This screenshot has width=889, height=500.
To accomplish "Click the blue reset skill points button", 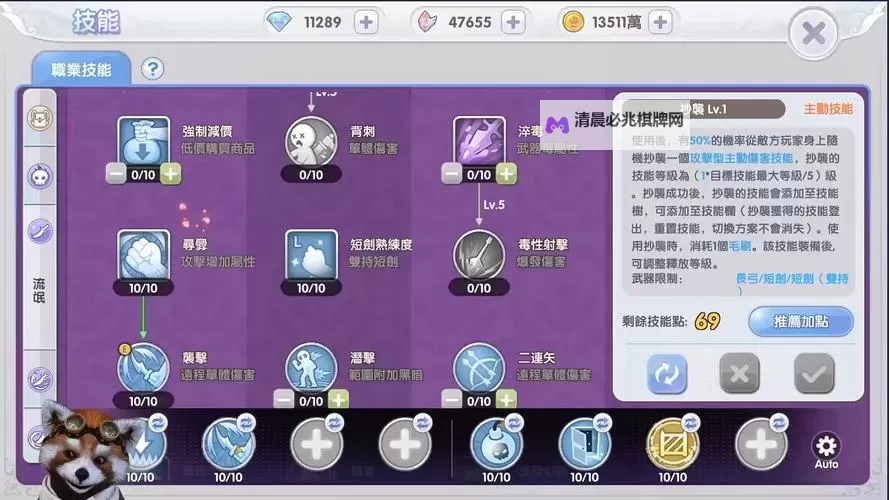I will [667, 374].
